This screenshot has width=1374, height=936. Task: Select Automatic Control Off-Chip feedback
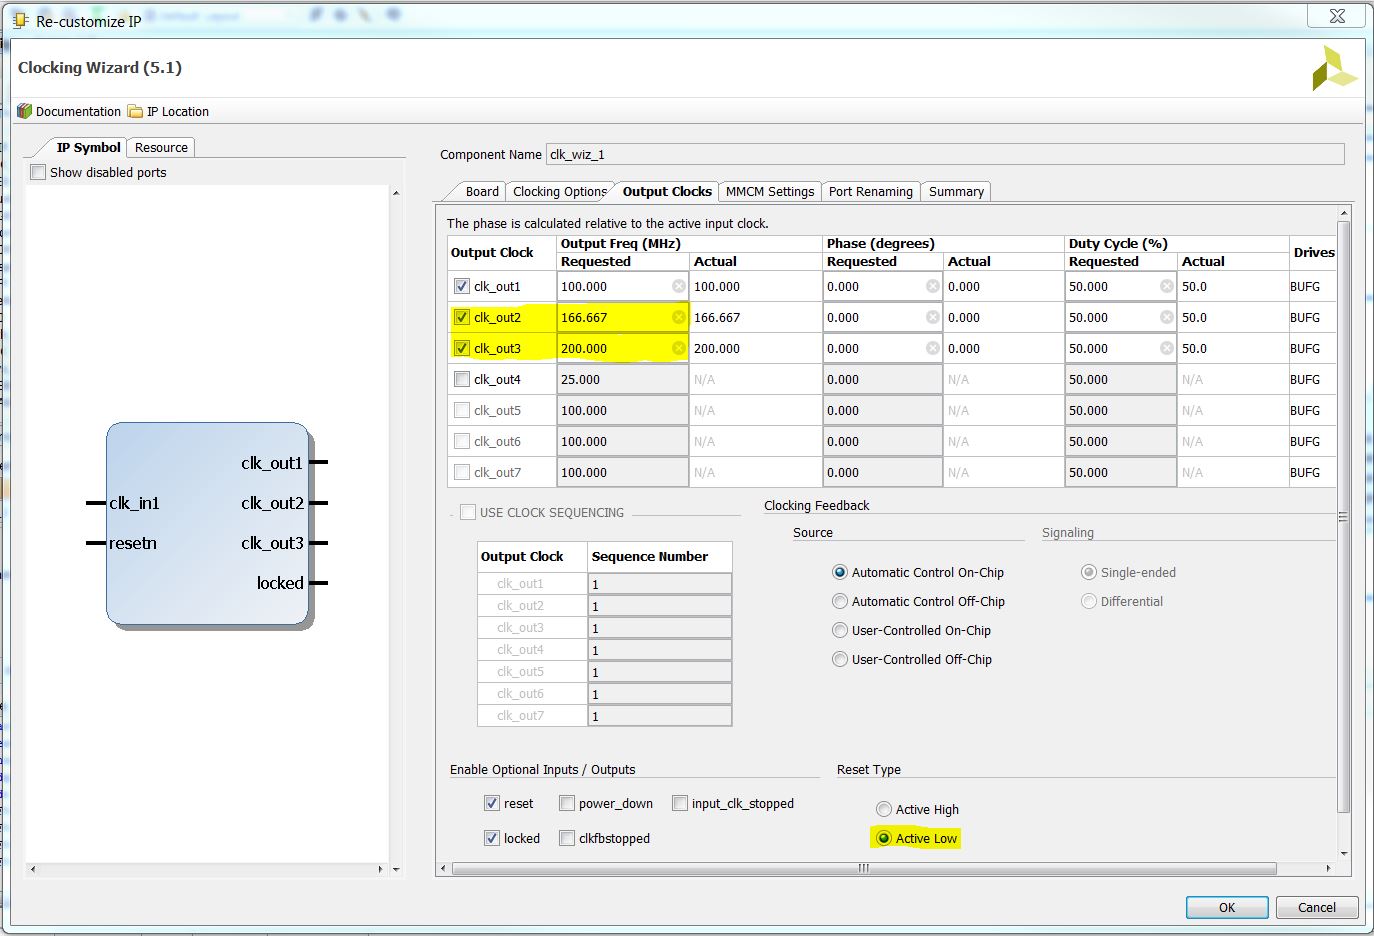tap(840, 601)
